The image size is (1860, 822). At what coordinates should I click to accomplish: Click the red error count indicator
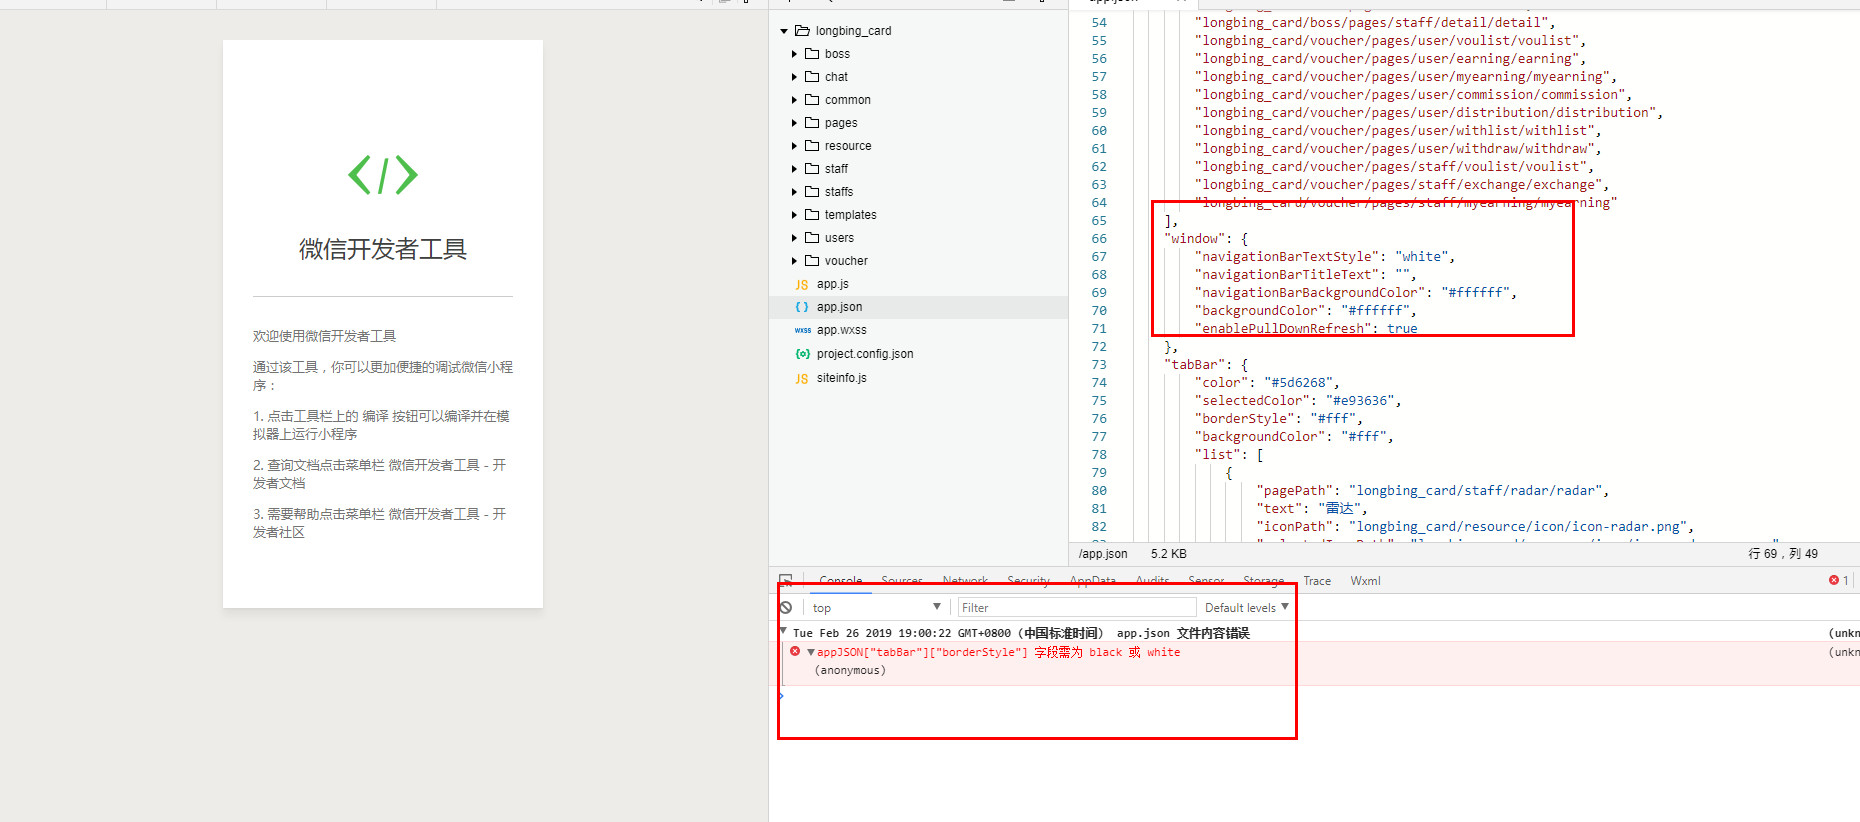click(1839, 580)
